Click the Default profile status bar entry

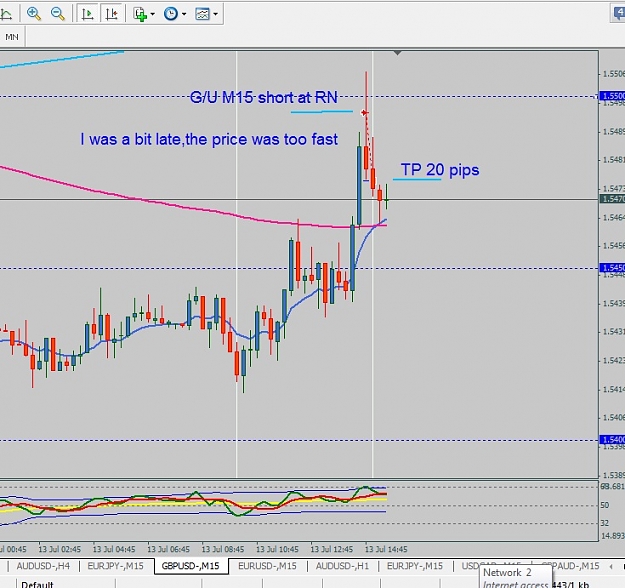(x=37, y=584)
